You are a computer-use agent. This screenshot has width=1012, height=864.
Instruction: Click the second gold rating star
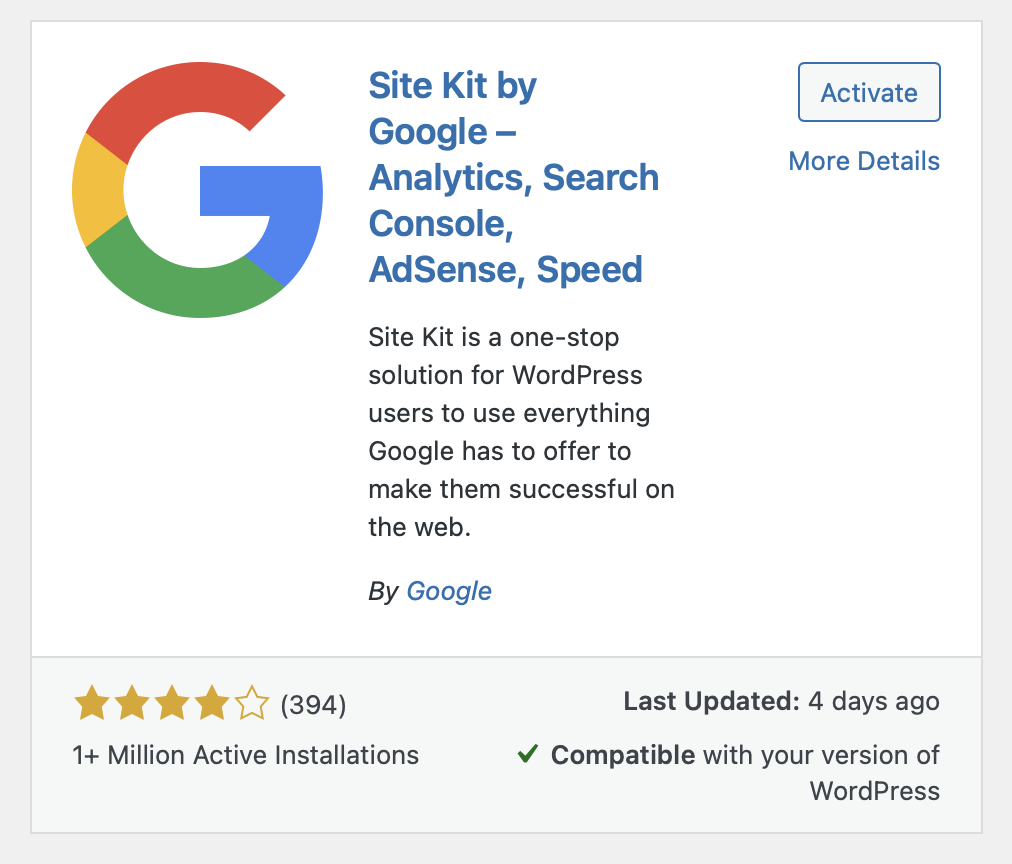click(131, 704)
